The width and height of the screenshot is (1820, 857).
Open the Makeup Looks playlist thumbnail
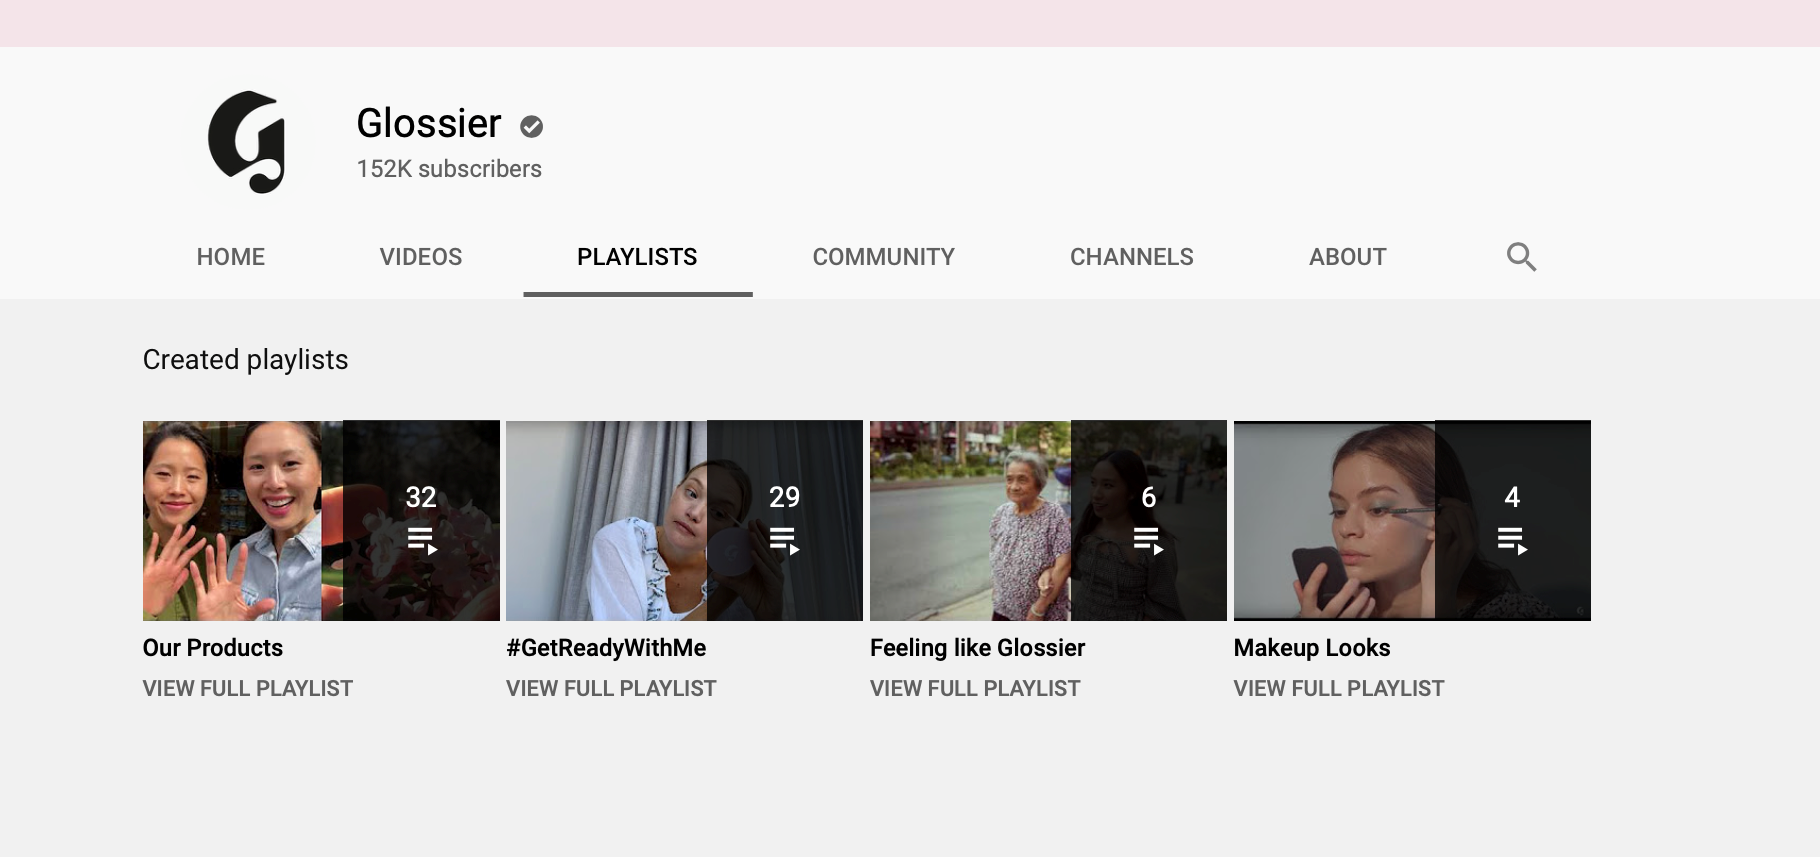pos(1412,520)
